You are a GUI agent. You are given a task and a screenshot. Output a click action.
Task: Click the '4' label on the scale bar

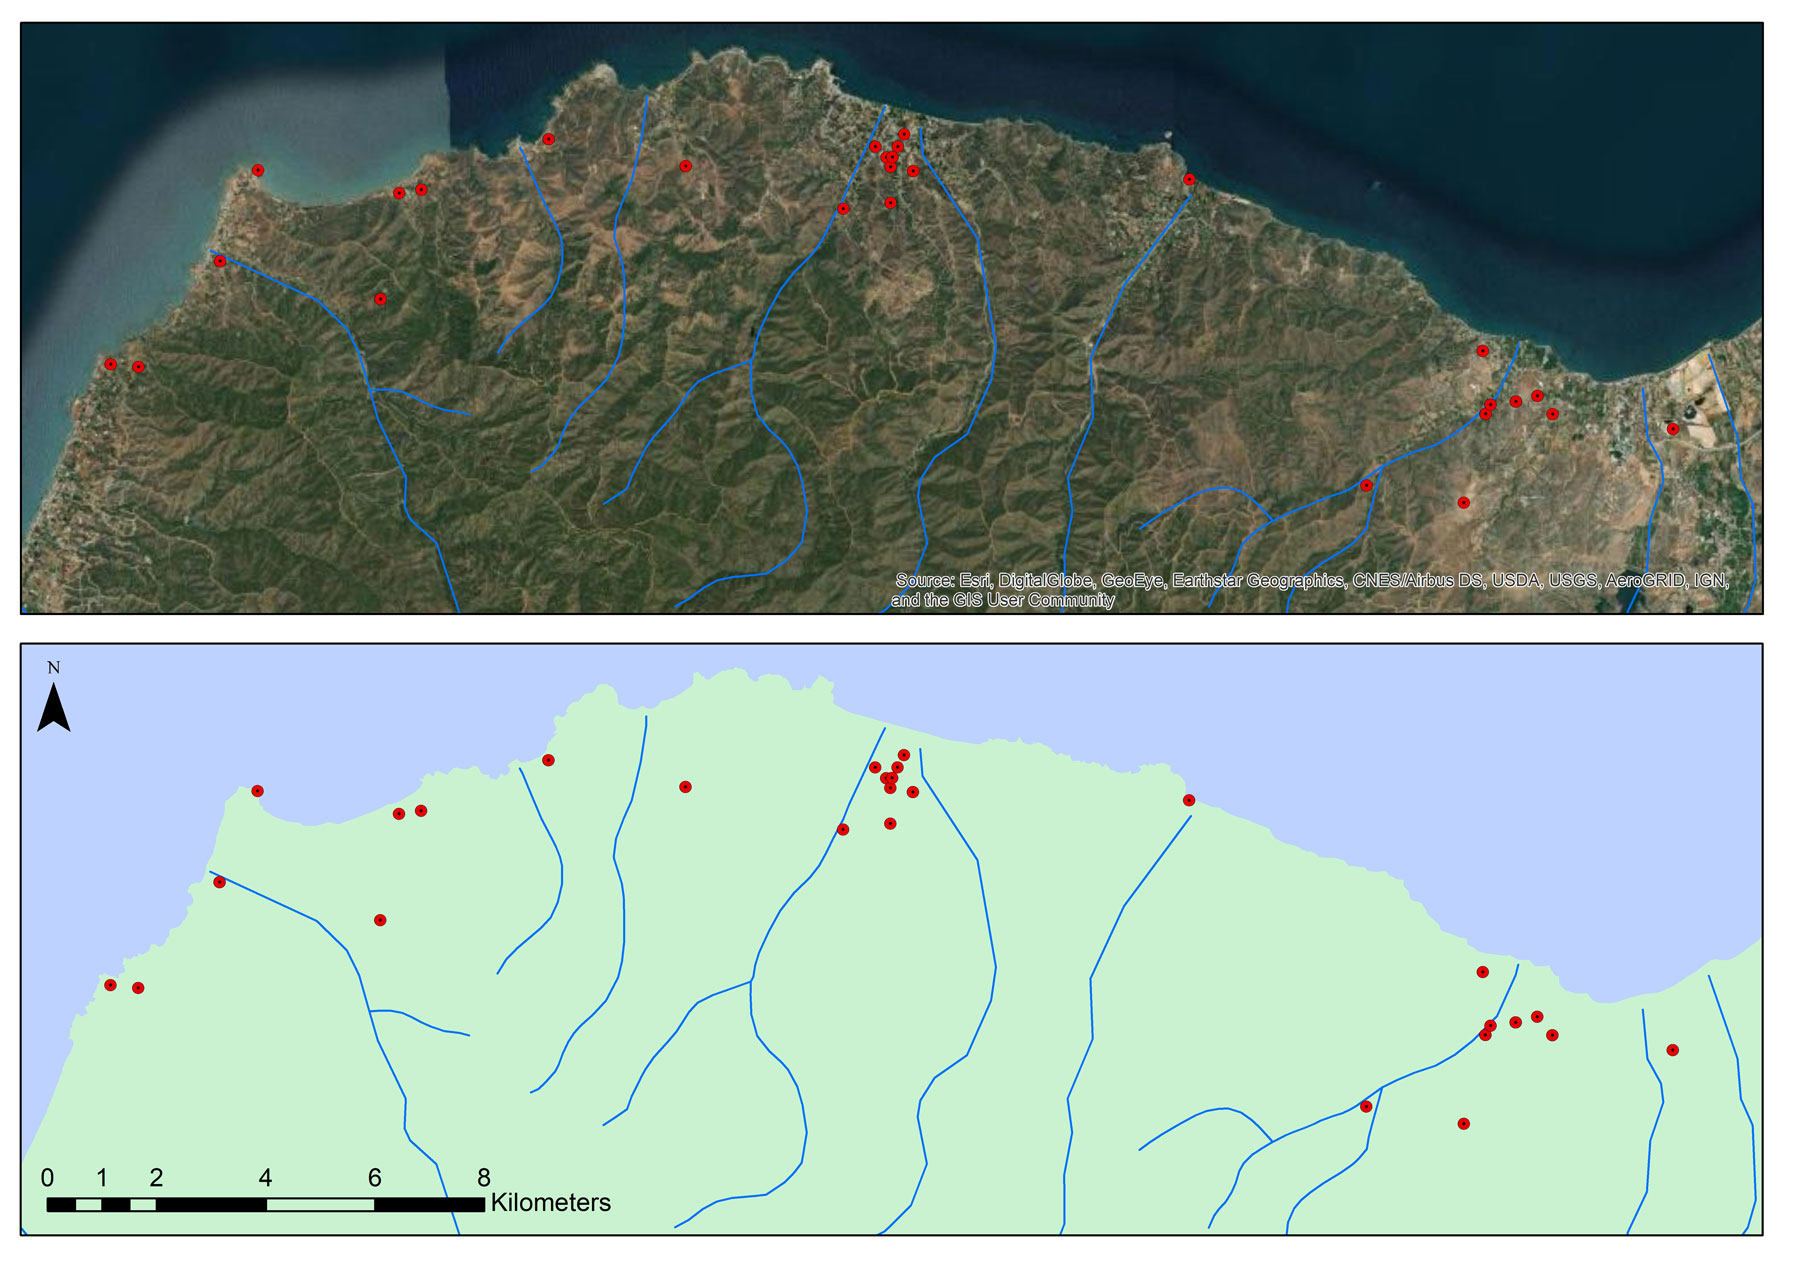pos(265,1177)
